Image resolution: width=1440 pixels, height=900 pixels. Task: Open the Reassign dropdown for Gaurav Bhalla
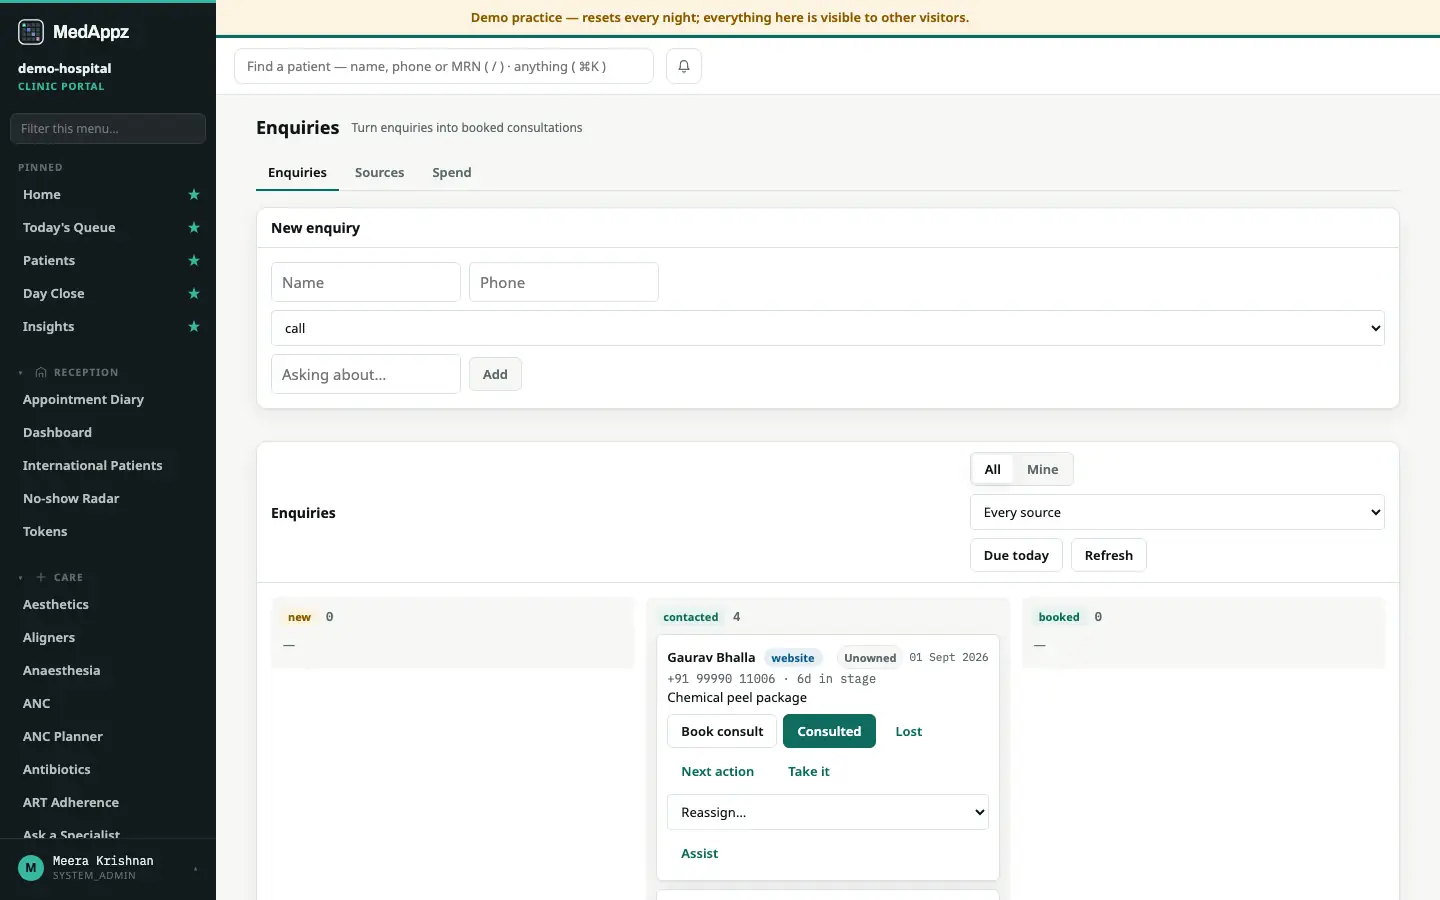828,812
